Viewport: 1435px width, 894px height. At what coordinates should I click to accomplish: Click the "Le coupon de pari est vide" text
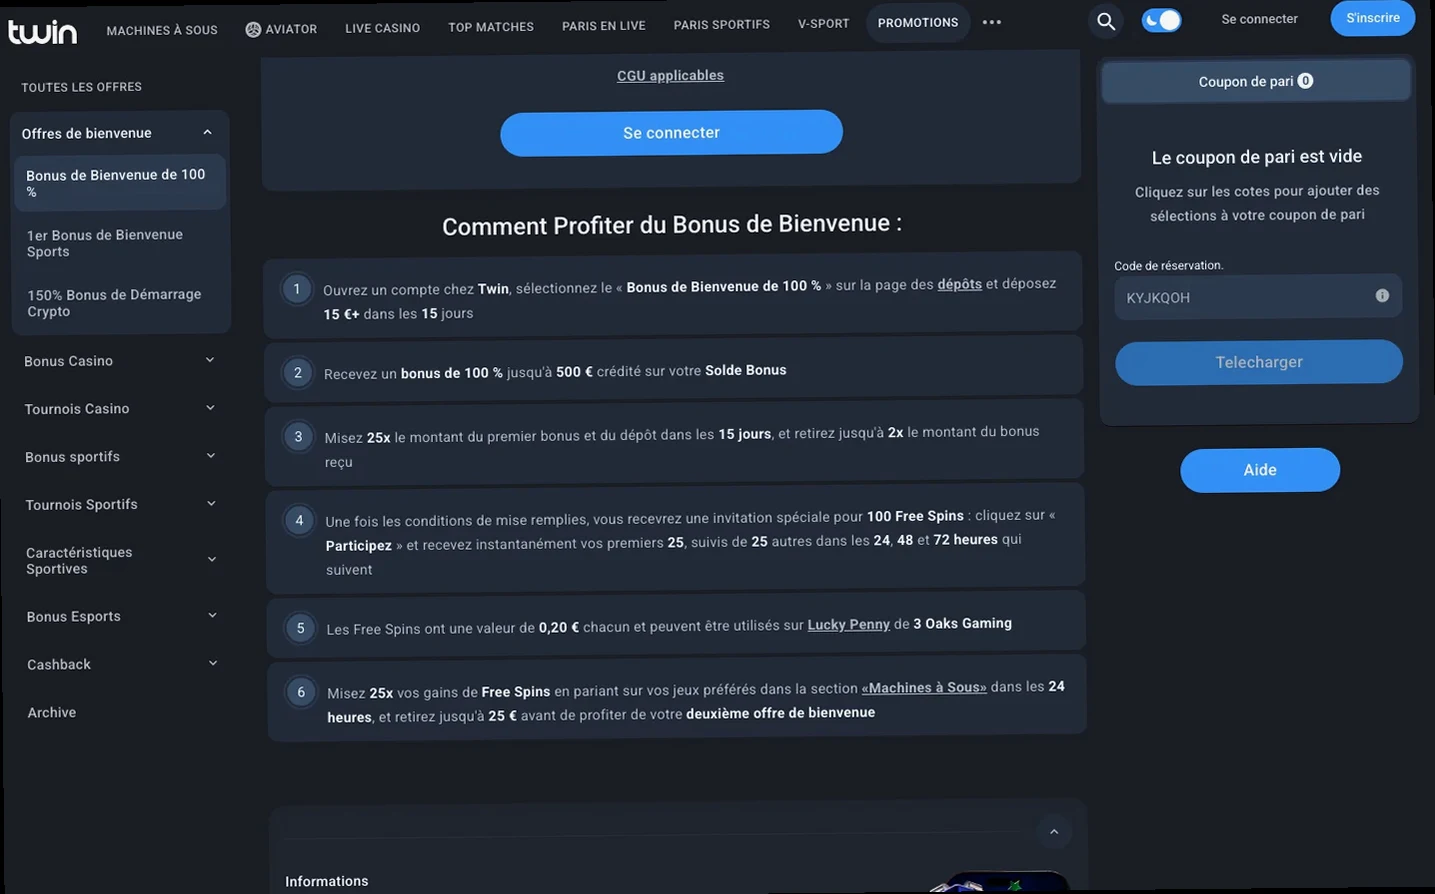pos(1257,156)
